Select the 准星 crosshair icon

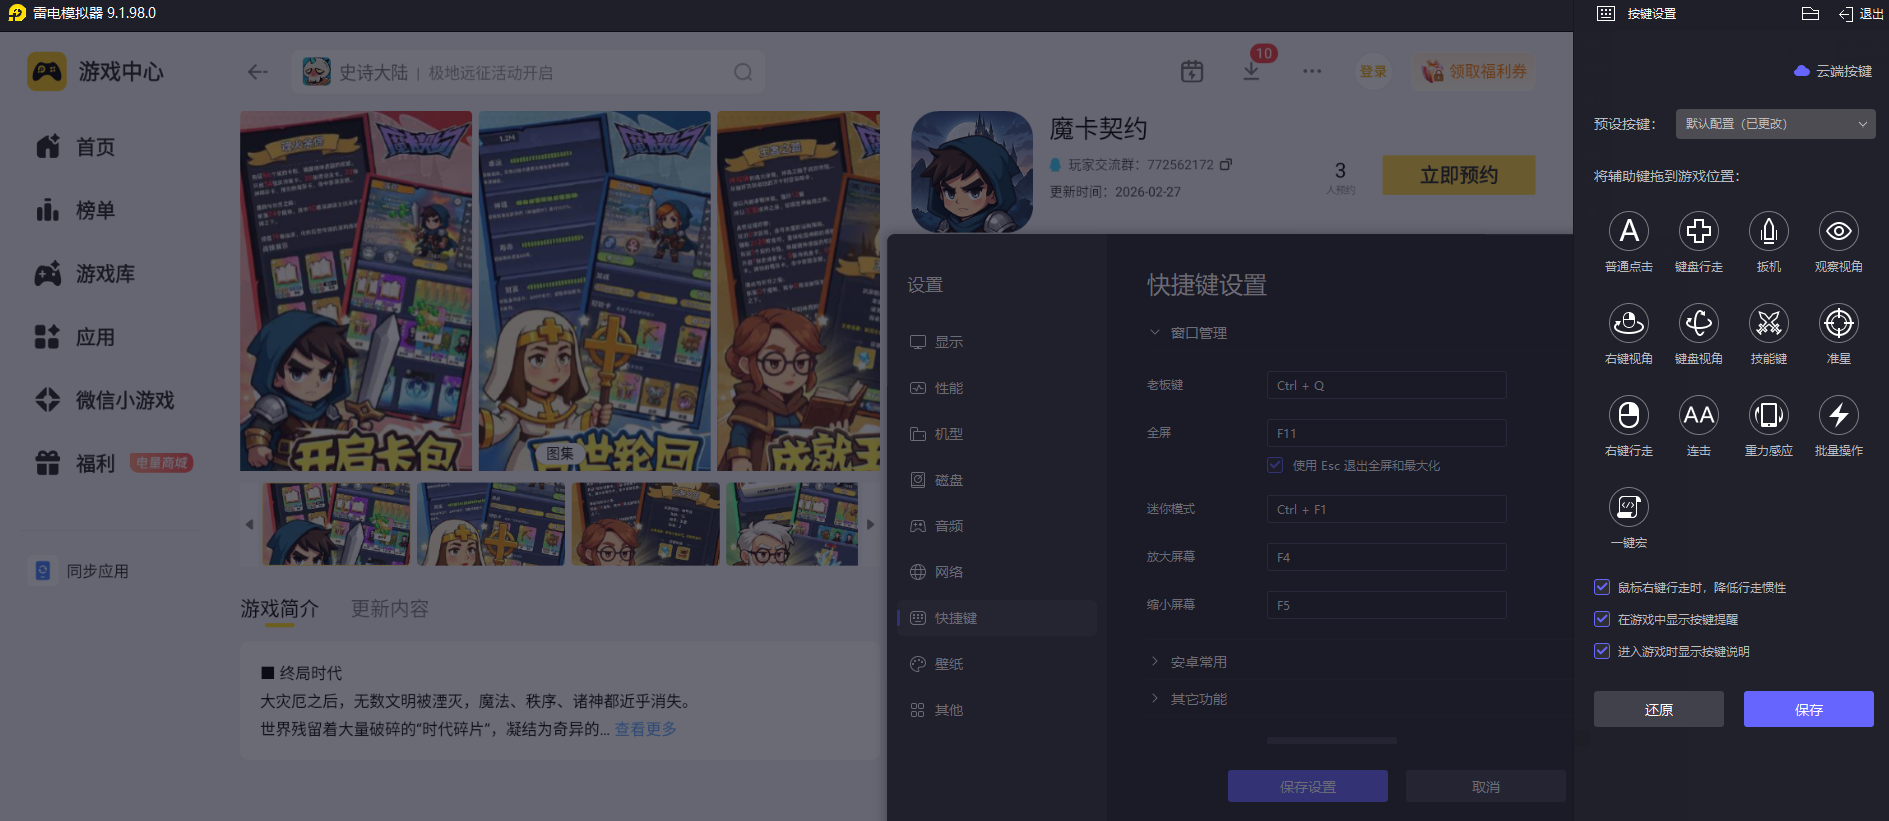[1839, 323]
